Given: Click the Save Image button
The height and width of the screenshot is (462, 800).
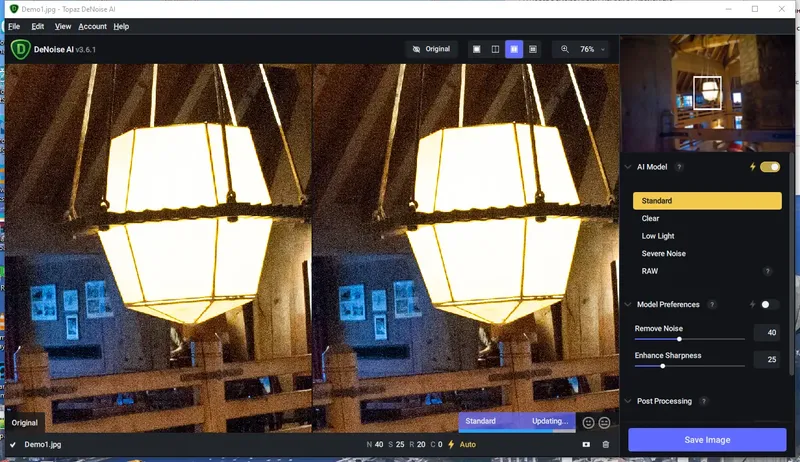Looking at the screenshot, I should pyautogui.click(x=707, y=440).
